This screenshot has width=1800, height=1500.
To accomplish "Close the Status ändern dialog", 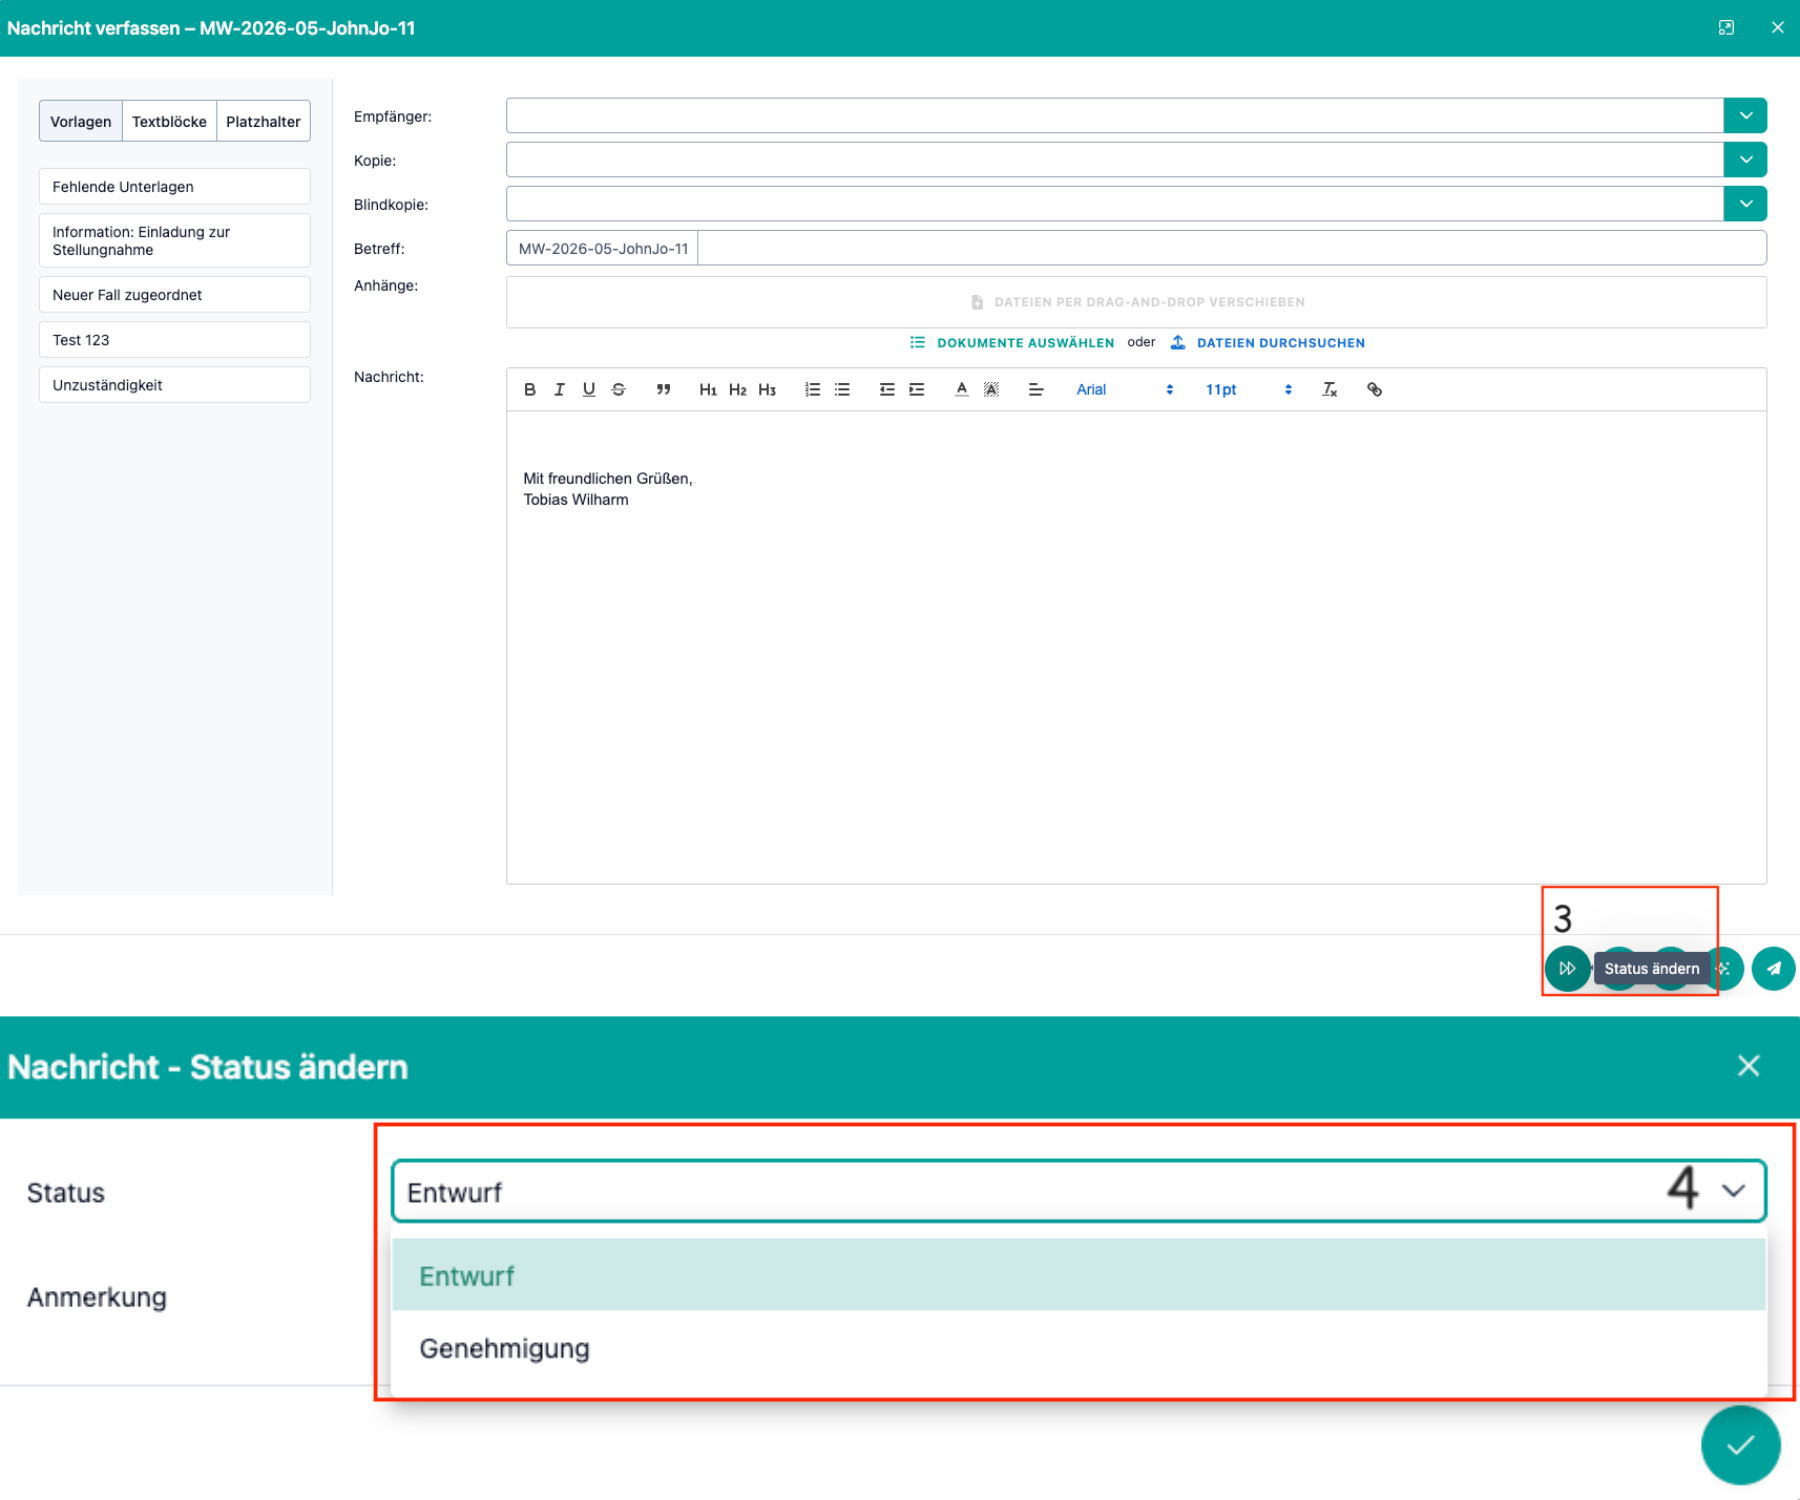I will pyautogui.click(x=1748, y=1066).
